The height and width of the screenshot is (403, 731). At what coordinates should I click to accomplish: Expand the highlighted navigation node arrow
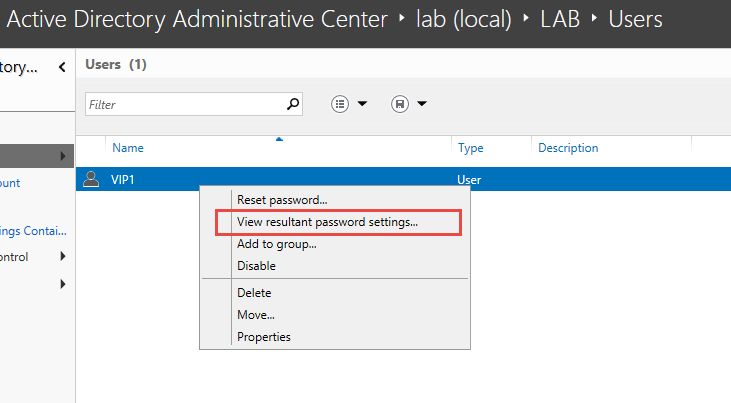tap(63, 156)
